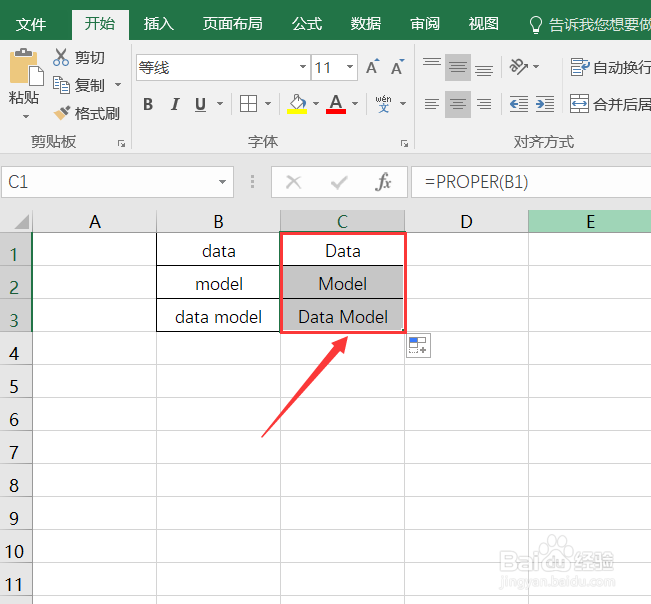The width and height of the screenshot is (651, 604).
Task: Open fill color palette arrow
Action: point(316,104)
